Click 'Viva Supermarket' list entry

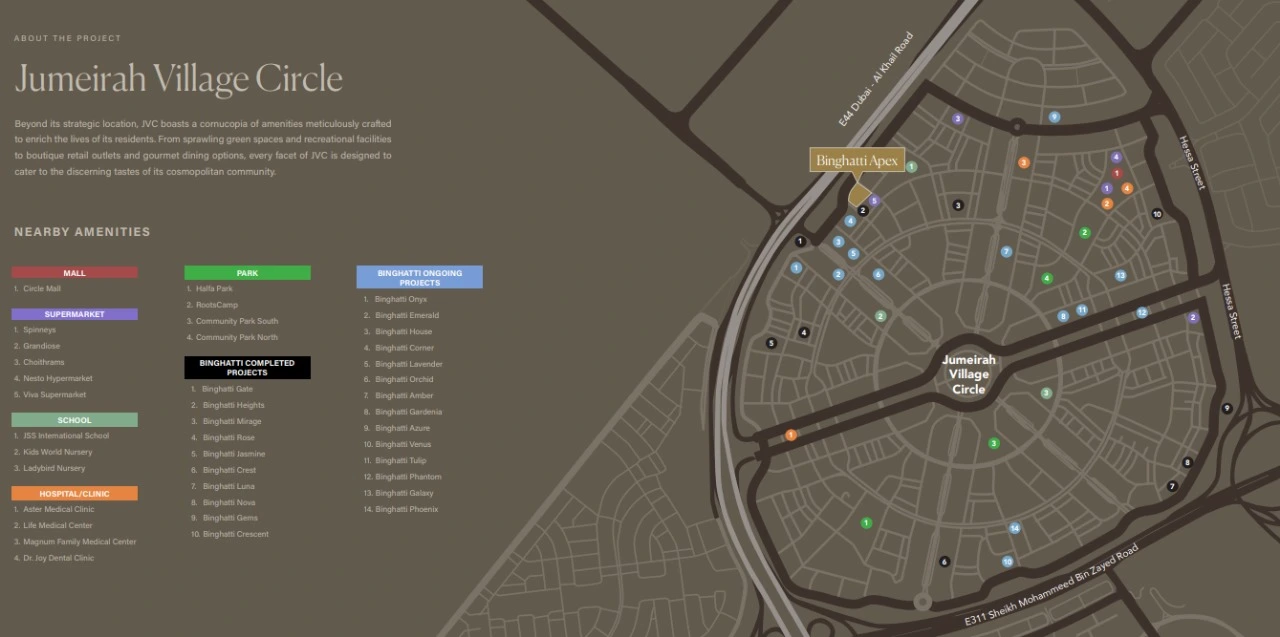(55, 395)
